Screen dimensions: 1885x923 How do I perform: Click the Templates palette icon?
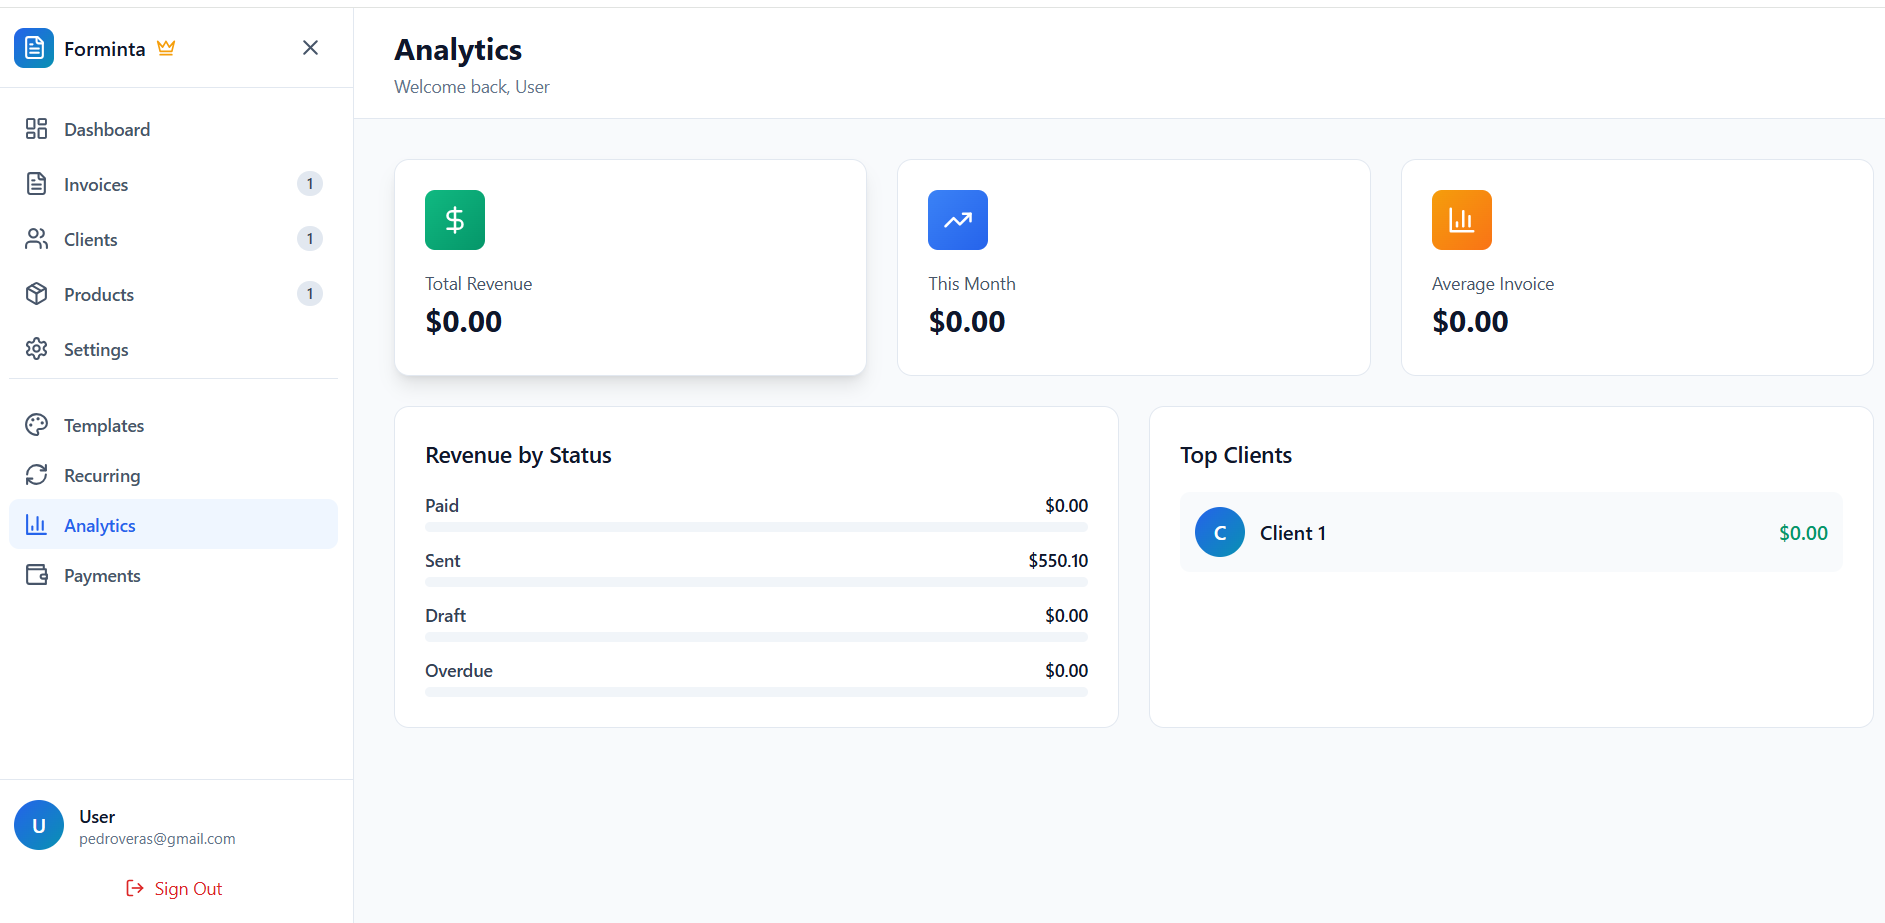[x=37, y=425]
